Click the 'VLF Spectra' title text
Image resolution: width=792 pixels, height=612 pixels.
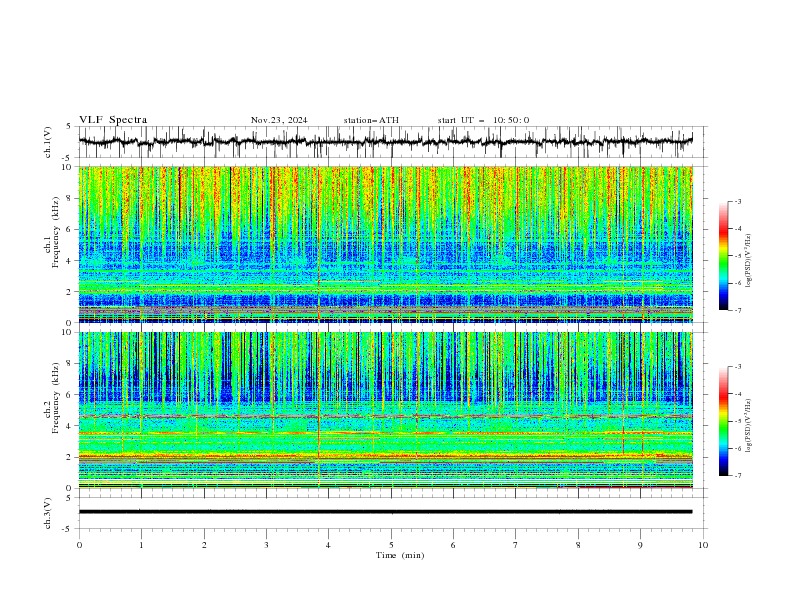tap(113, 120)
